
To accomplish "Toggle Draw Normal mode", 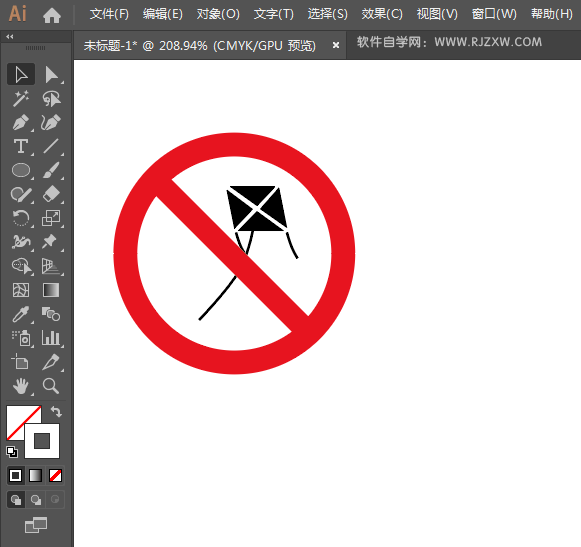I will 16,500.
